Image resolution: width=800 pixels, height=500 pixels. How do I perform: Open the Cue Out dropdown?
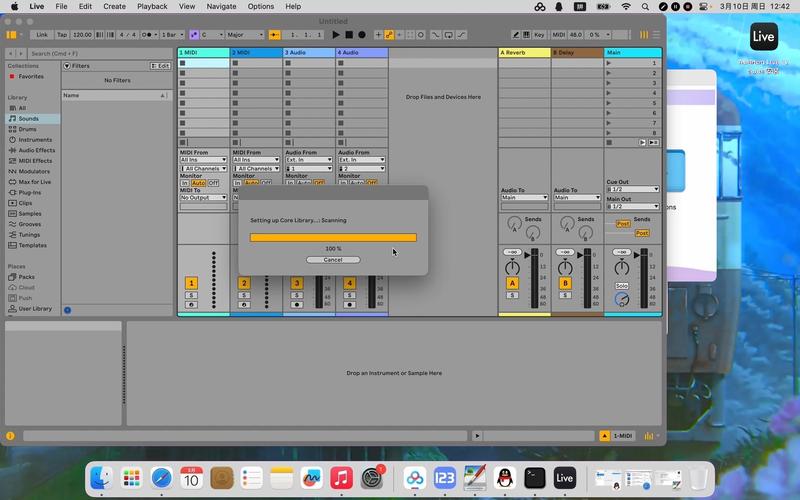pyautogui.click(x=633, y=189)
